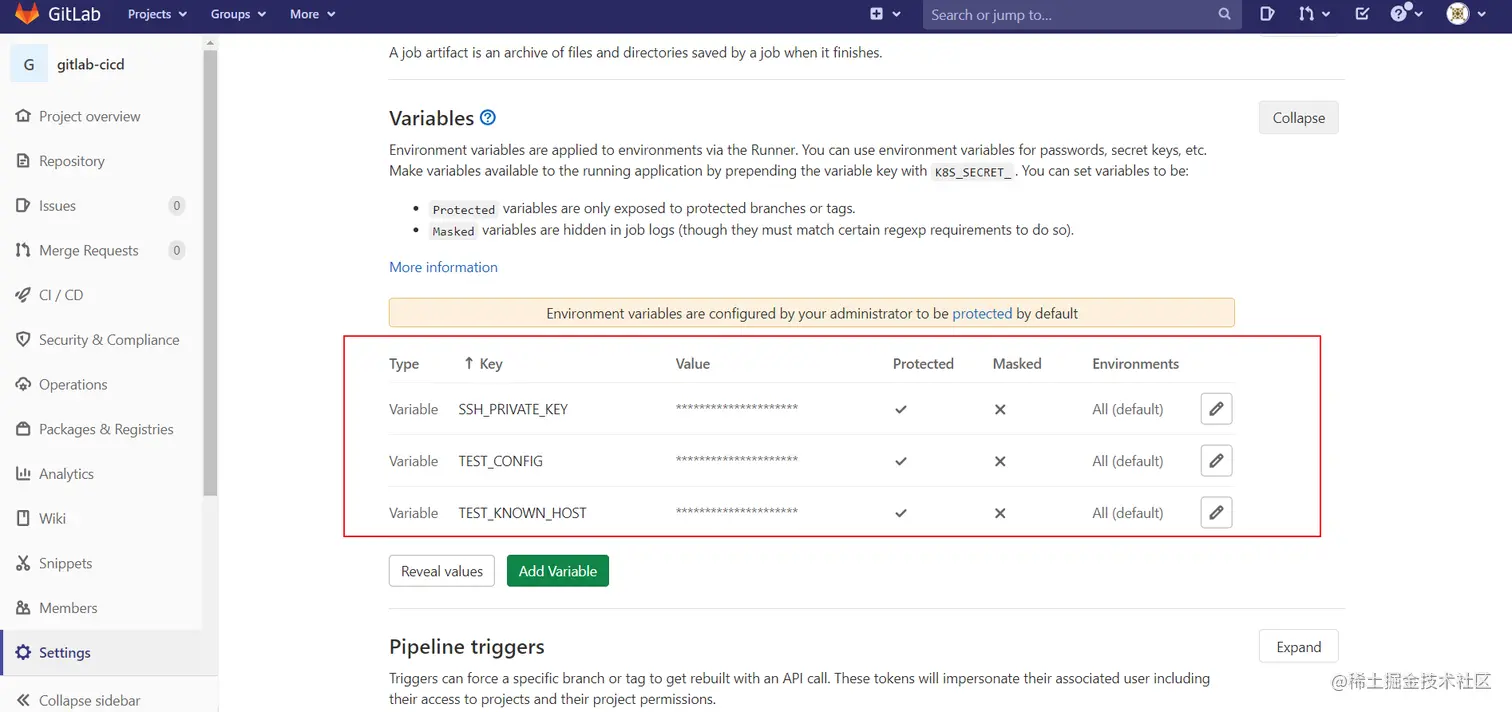Open the Members sidebar entry
The height and width of the screenshot is (712, 1512).
pos(66,608)
